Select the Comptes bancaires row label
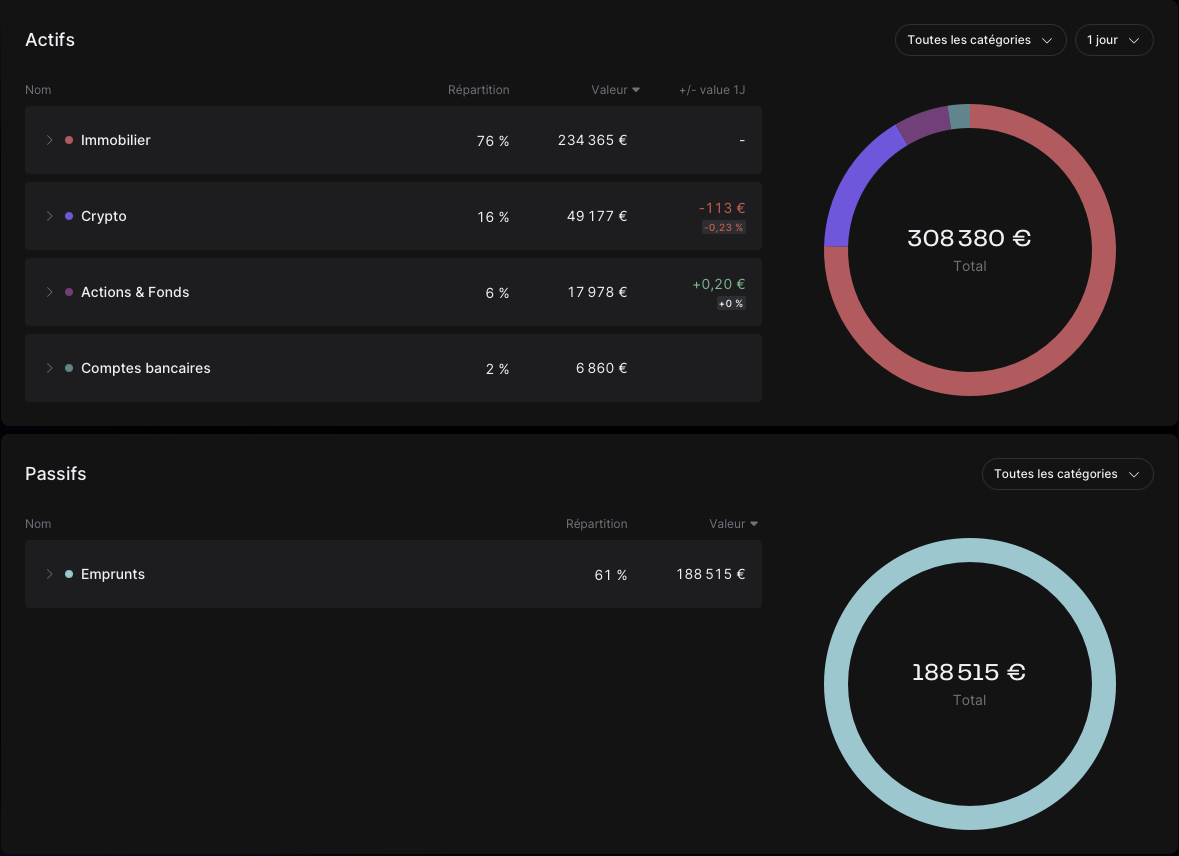The image size is (1179, 856). pos(146,368)
